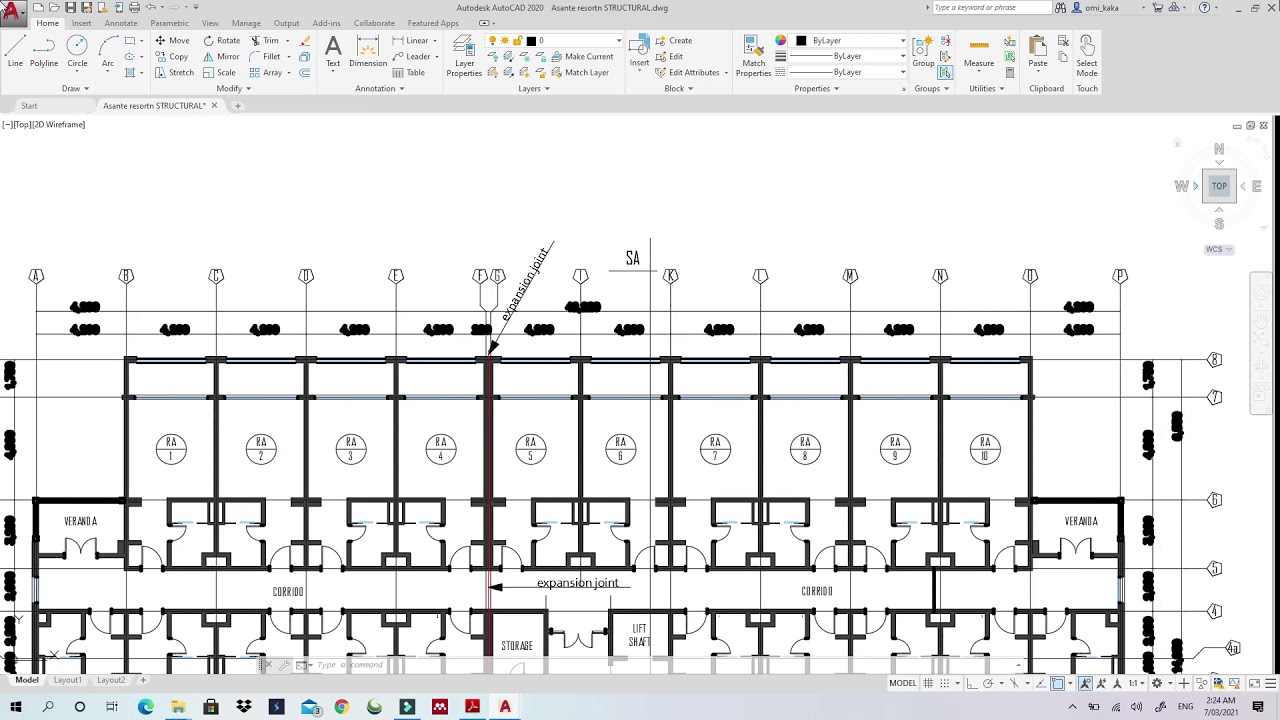Click the Copy modify tool

click(x=171, y=57)
